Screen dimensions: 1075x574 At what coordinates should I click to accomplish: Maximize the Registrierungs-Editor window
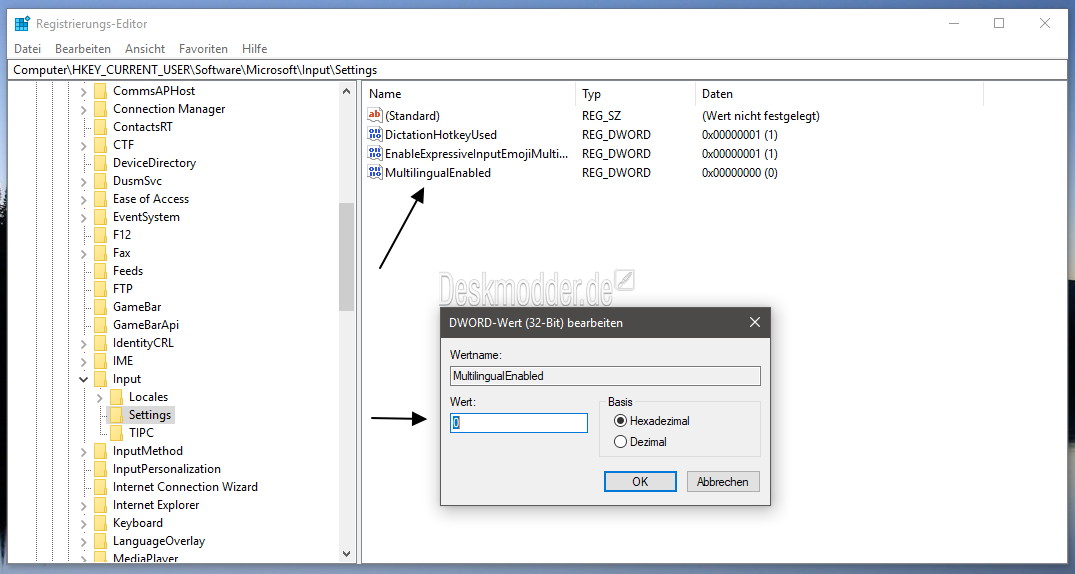999,23
